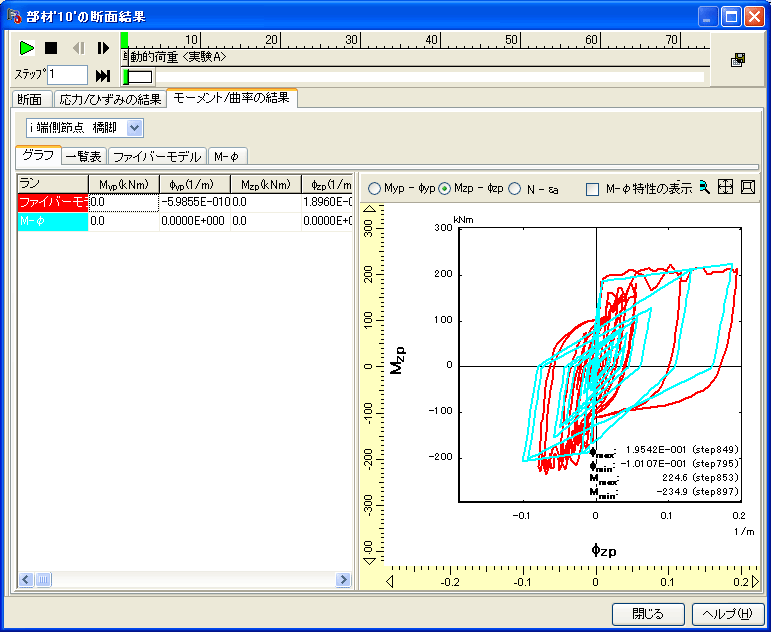Click the Mzp(kNm) column header
Image resolution: width=771 pixels, height=632 pixels.
(266, 183)
